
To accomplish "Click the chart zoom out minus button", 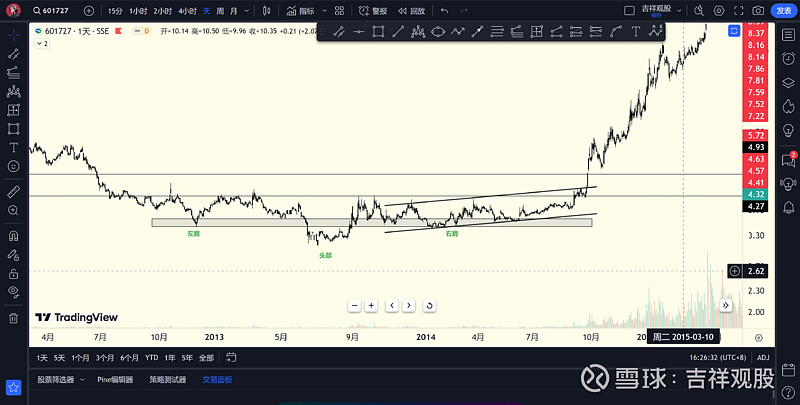I will 355,306.
